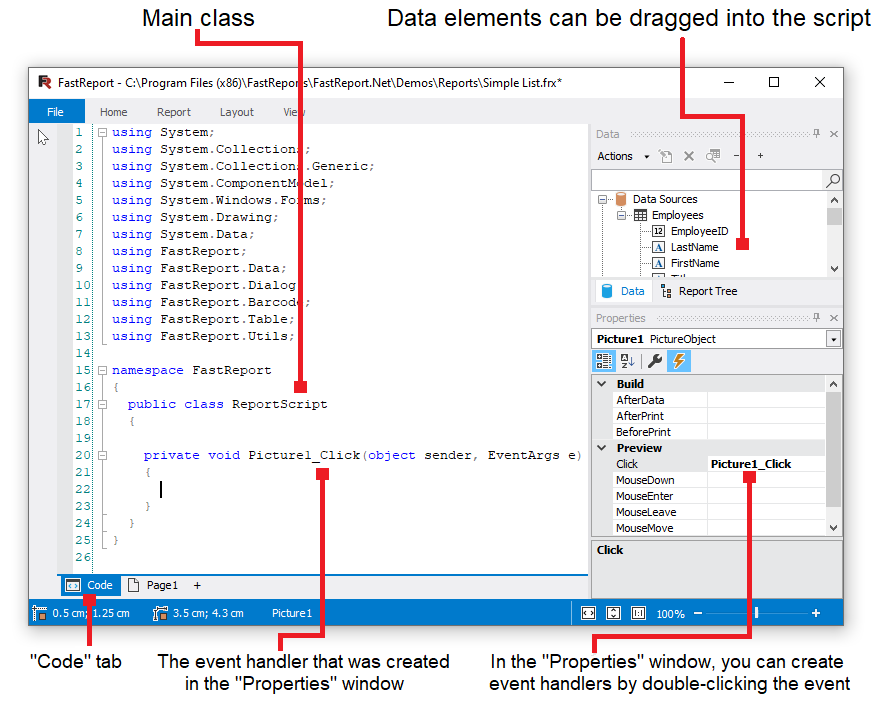
Task: Select the MouseMove event row
Action: coord(719,528)
